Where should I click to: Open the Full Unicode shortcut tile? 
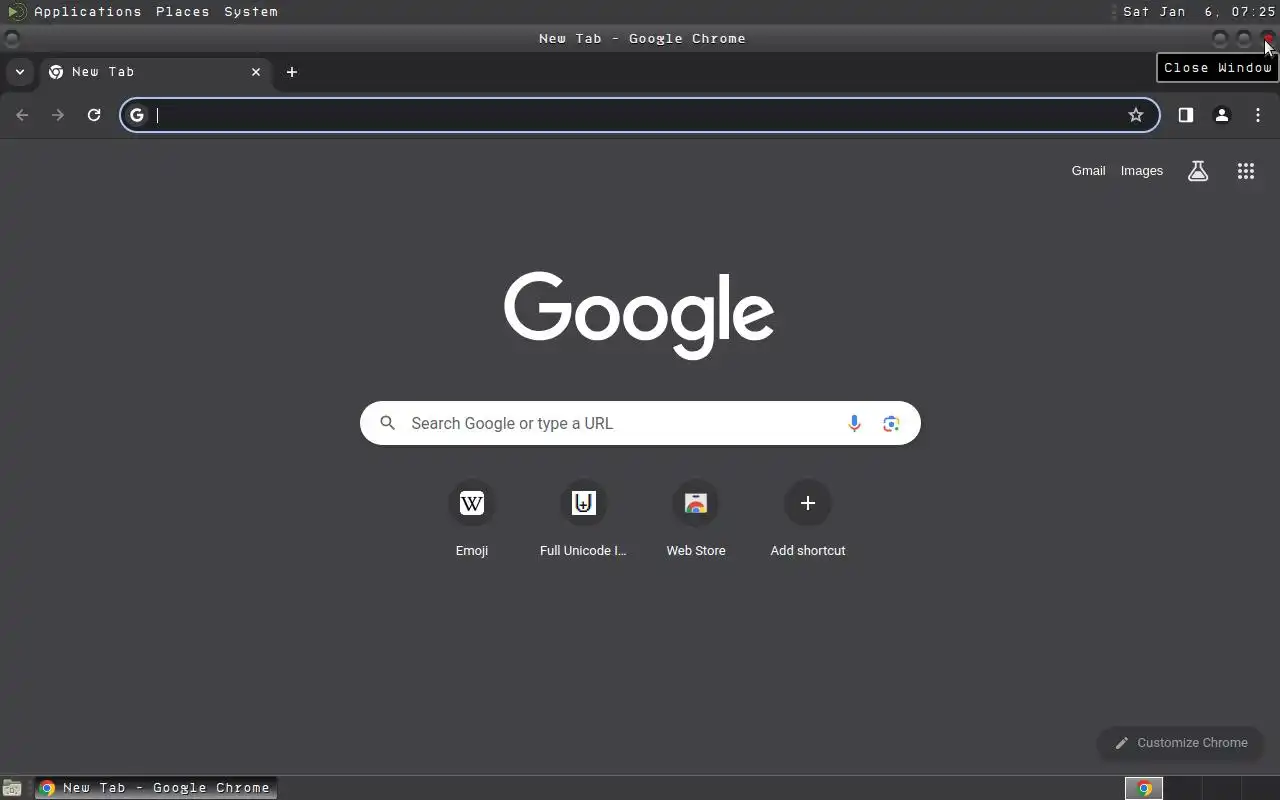[584, 520]
